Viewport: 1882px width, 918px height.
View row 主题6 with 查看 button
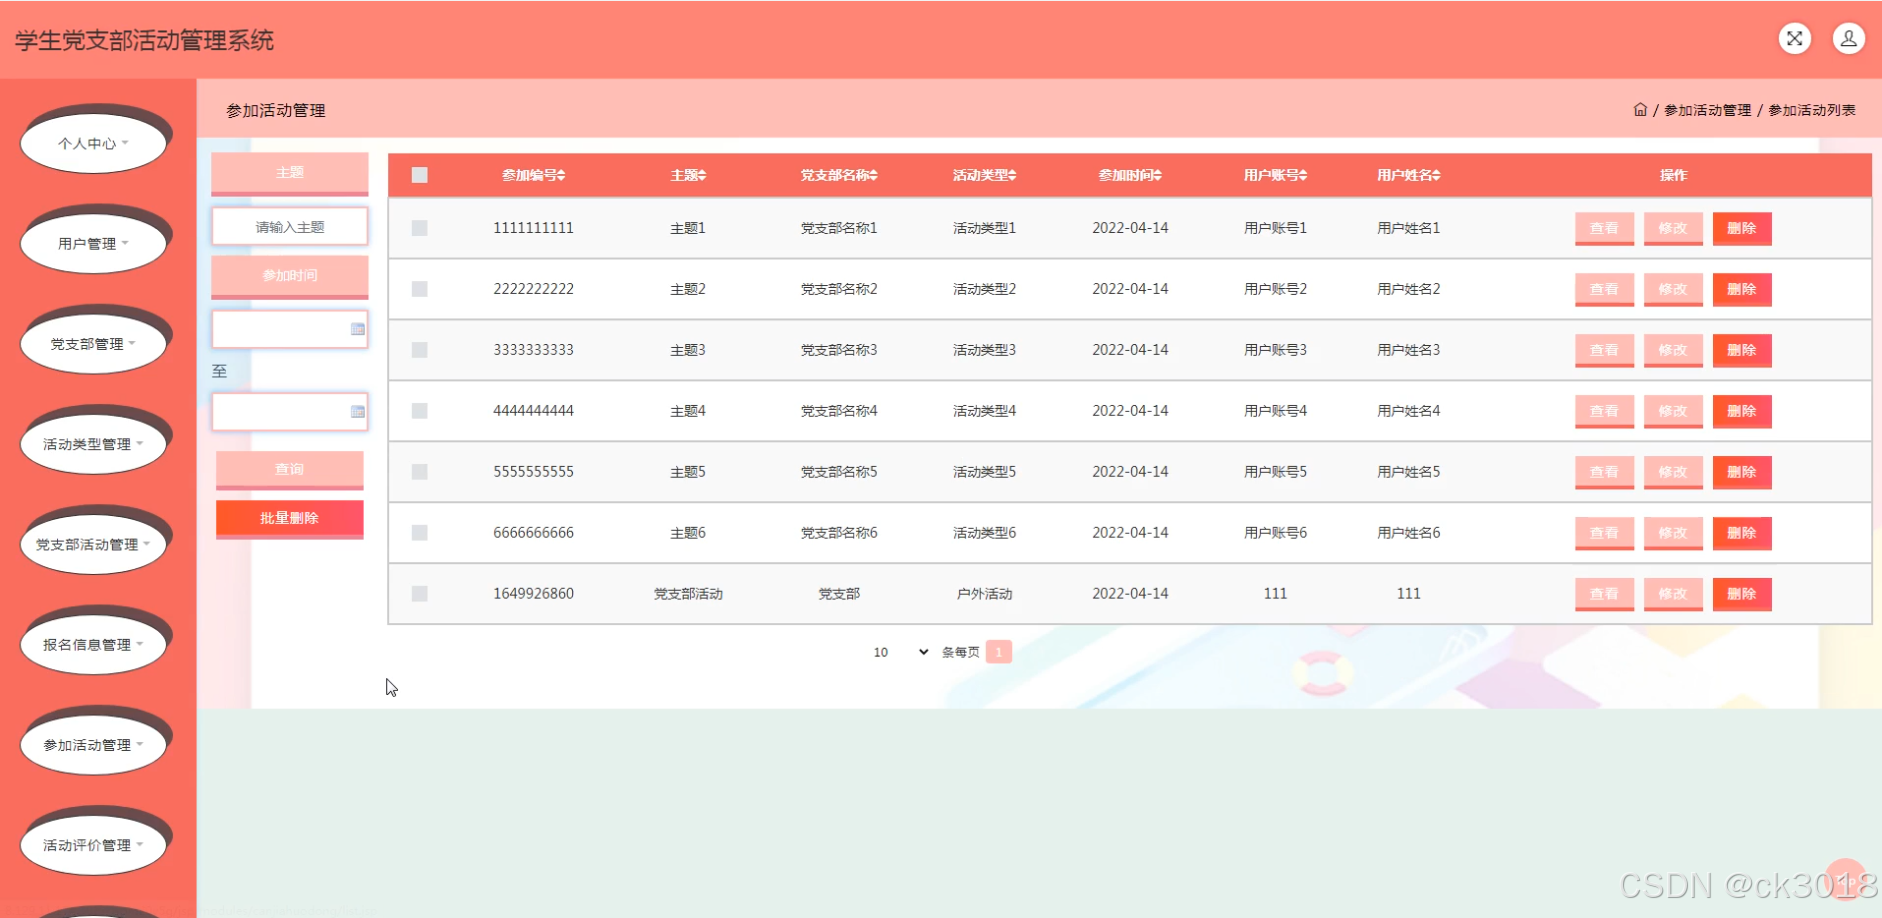pyautogui.click(x=1604, y=533)
